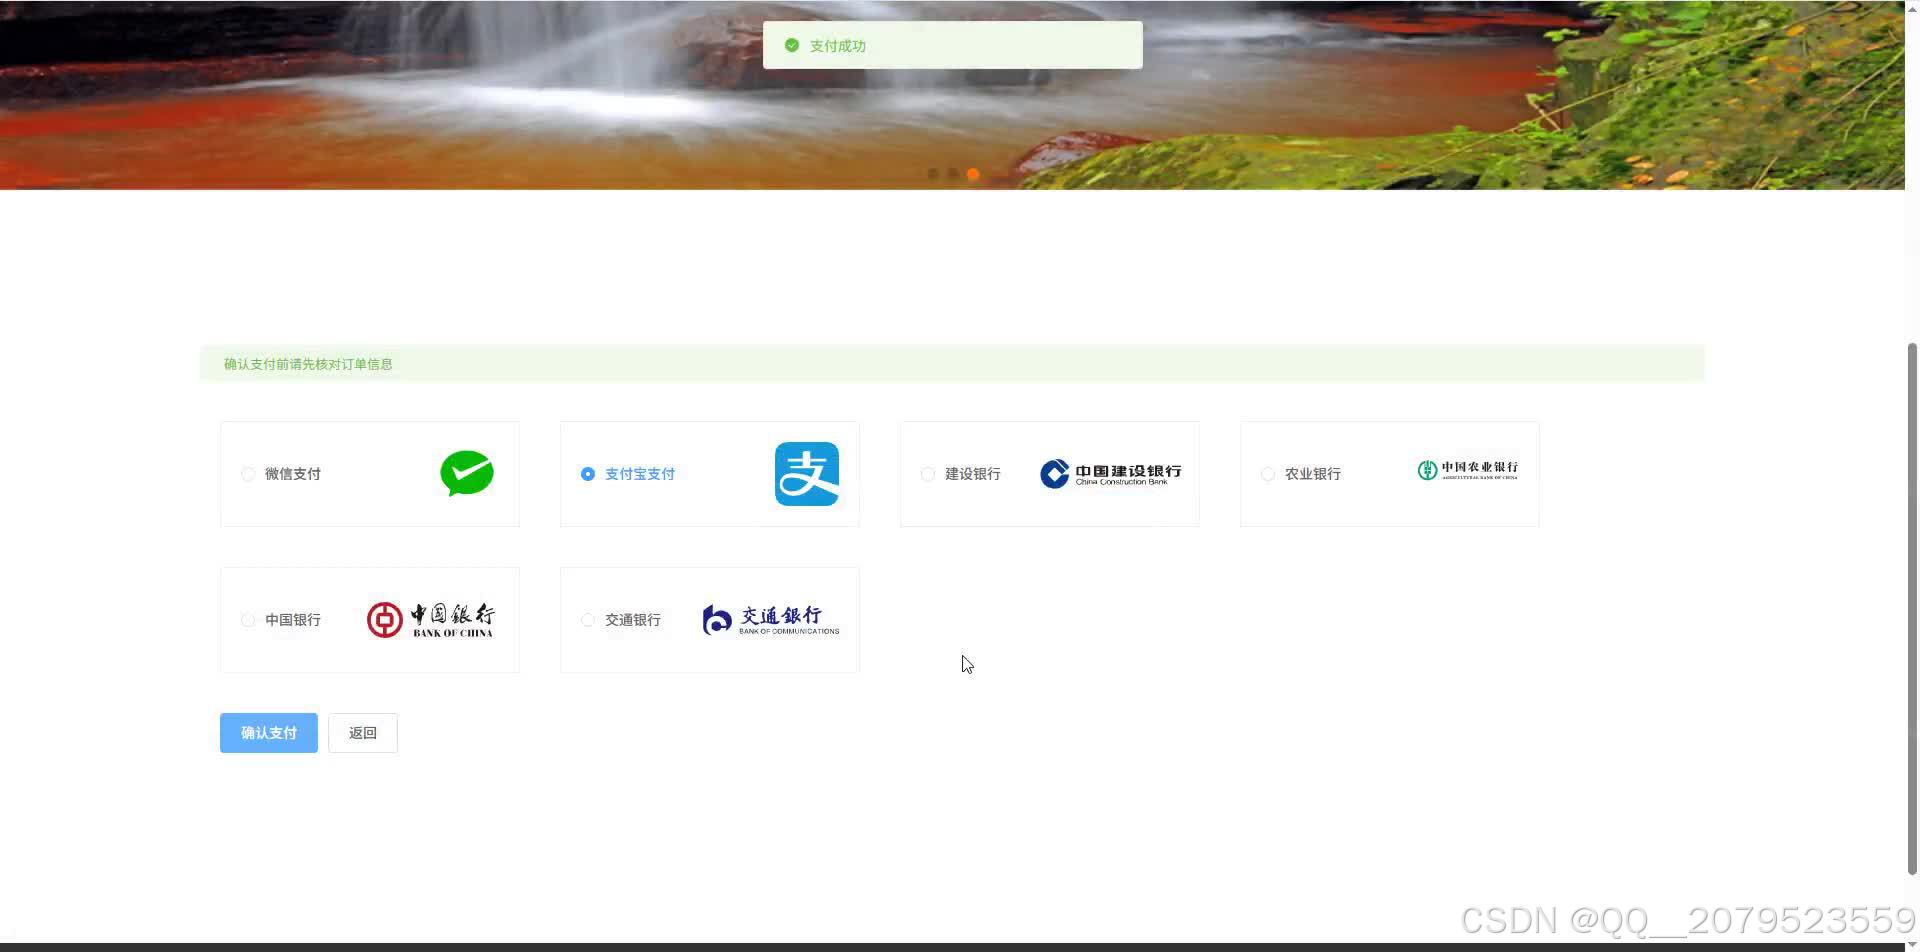Click the WeChat Pay green logo
1920x952 pixels.
[x=466, y=473]
